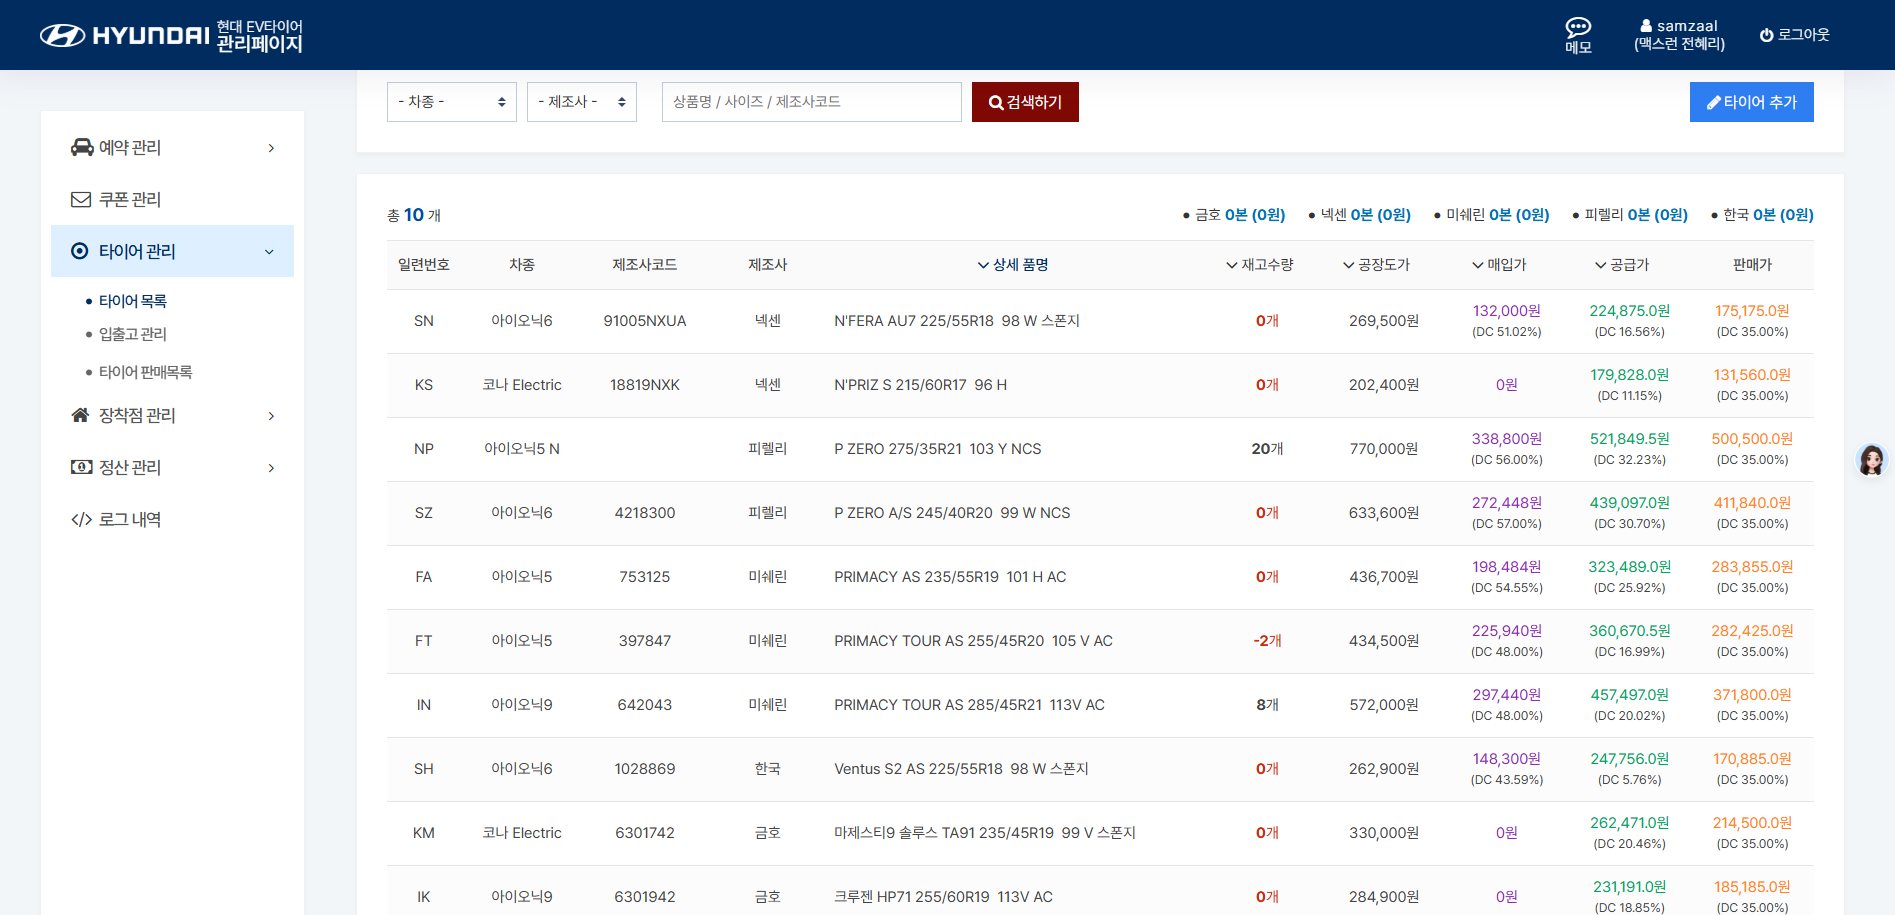Click the blue 타이어 추가 button
The image size is (1895, 915).
click(x=1751, y=102)
